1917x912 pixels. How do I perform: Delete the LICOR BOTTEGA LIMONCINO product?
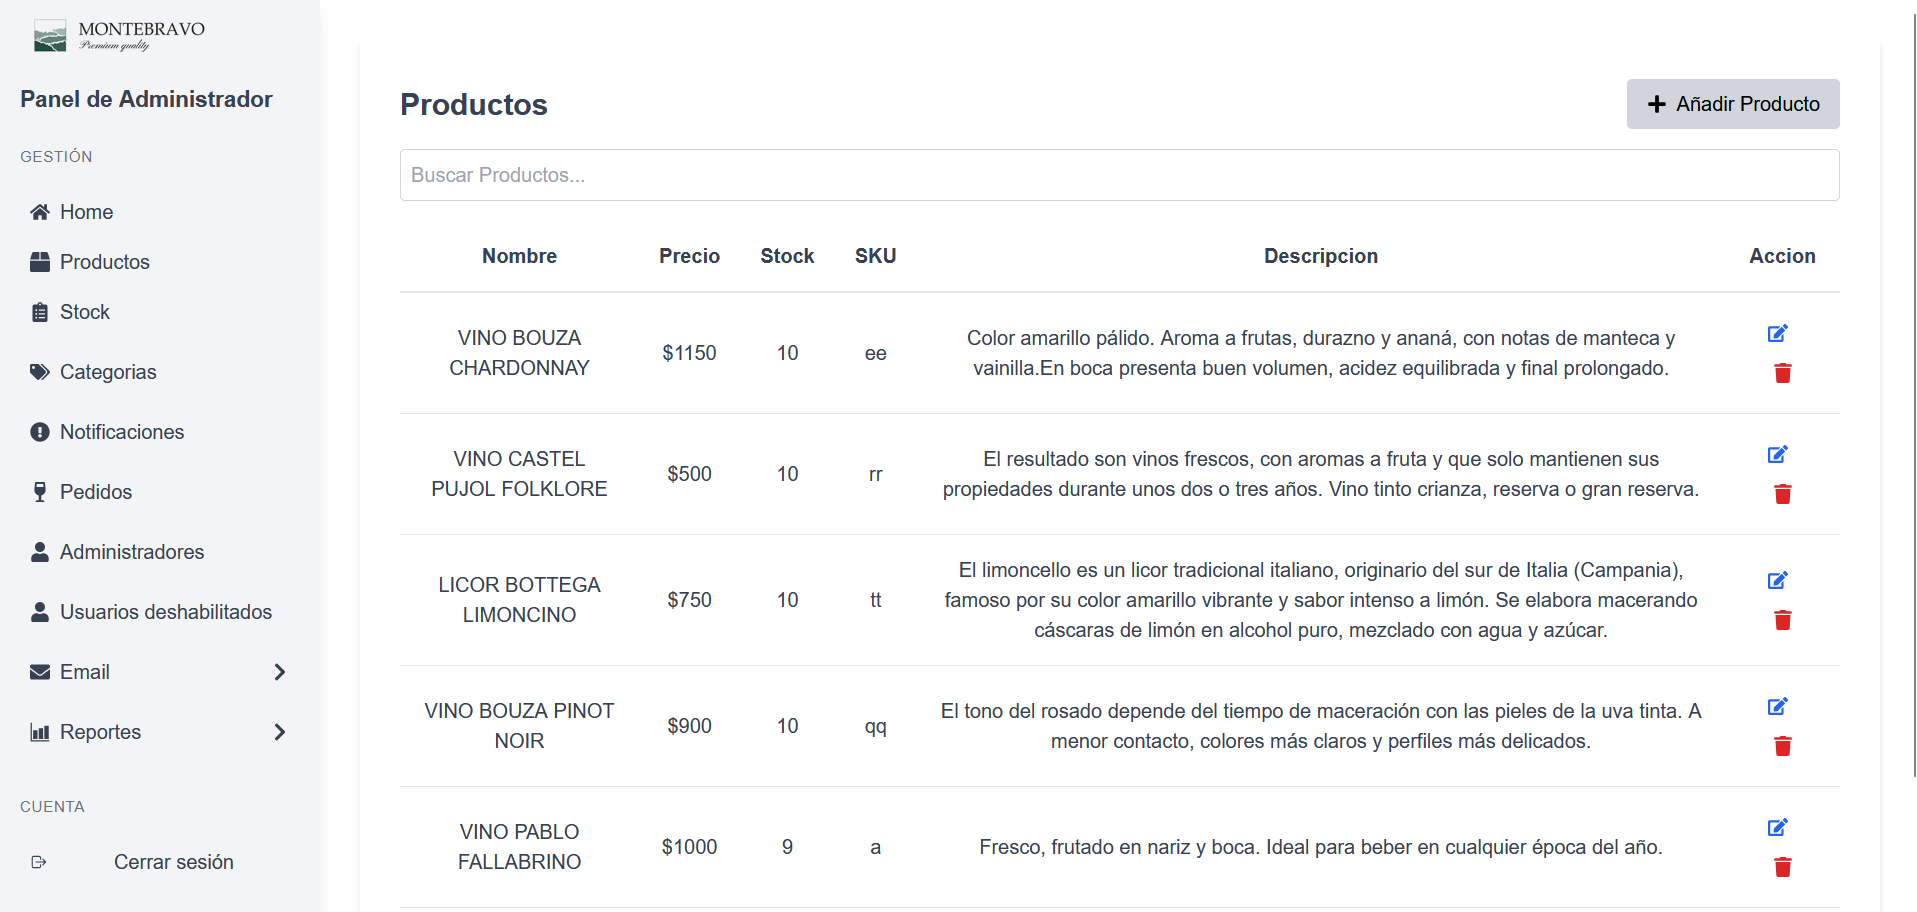pos(1782,620)
